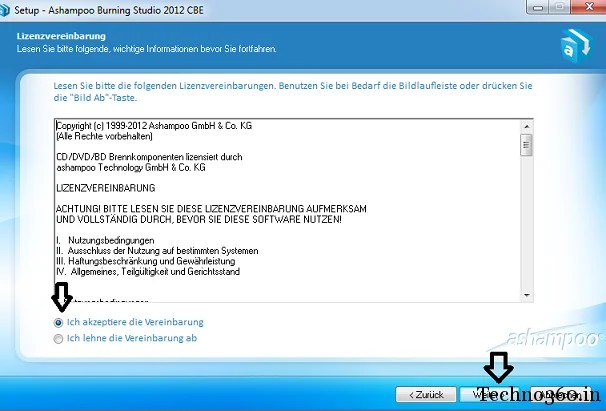Click the 'I. Nutzungsbedingungen' line
Viewport: 606px width, 411px height.
(x=106, y=240)
